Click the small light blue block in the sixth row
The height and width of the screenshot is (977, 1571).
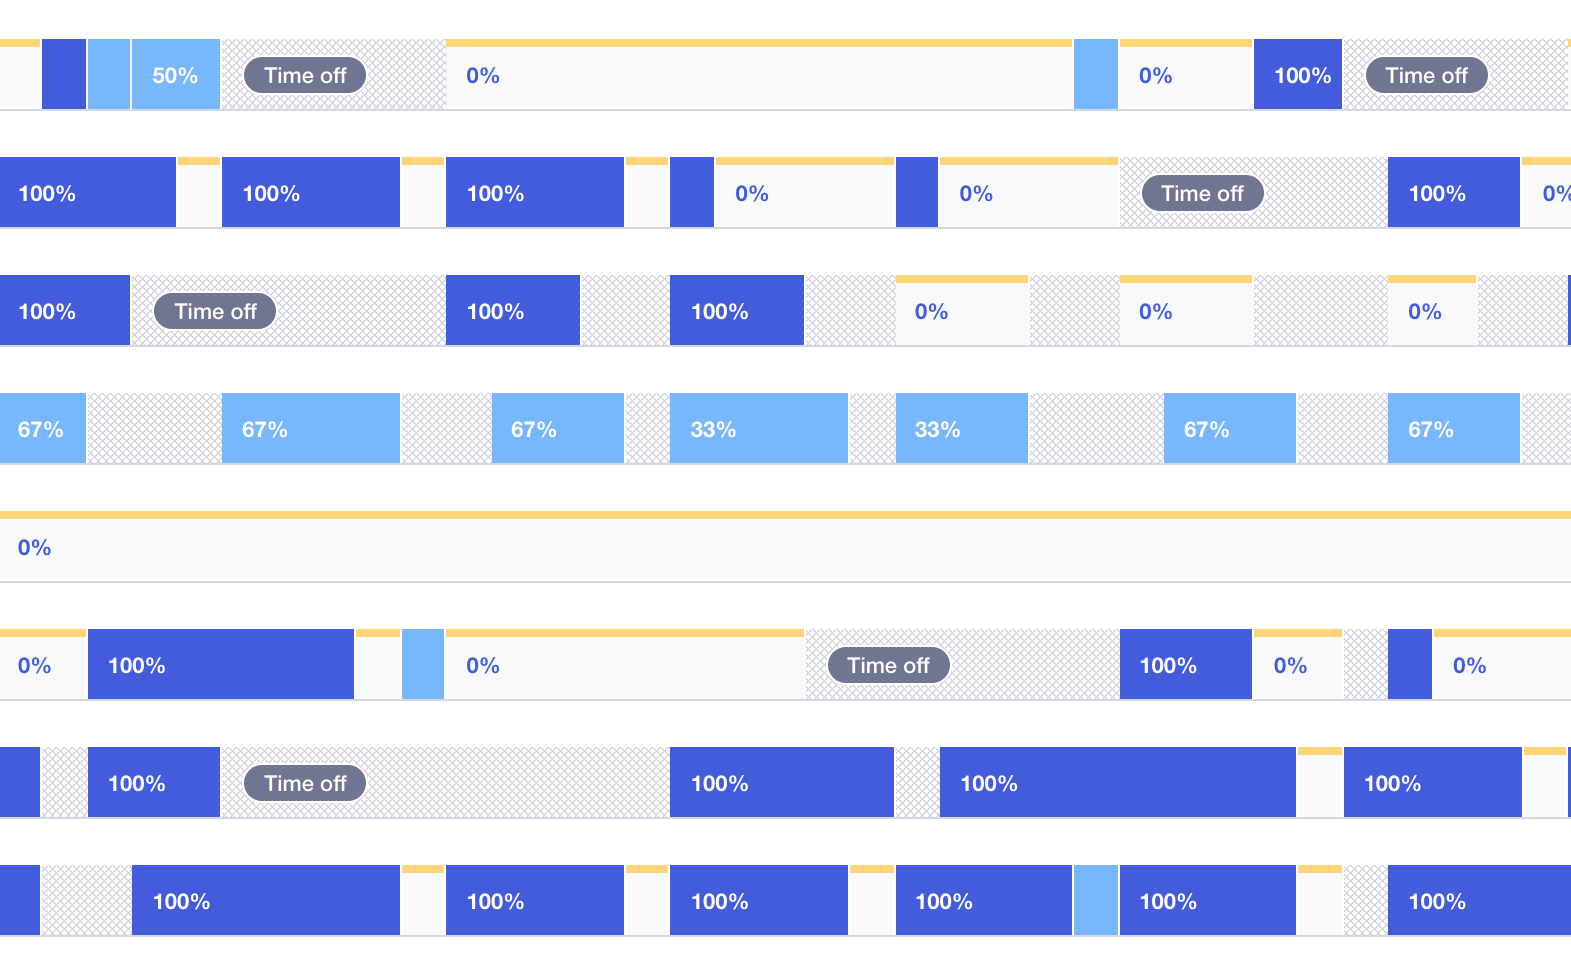click(x=423, y=665)
